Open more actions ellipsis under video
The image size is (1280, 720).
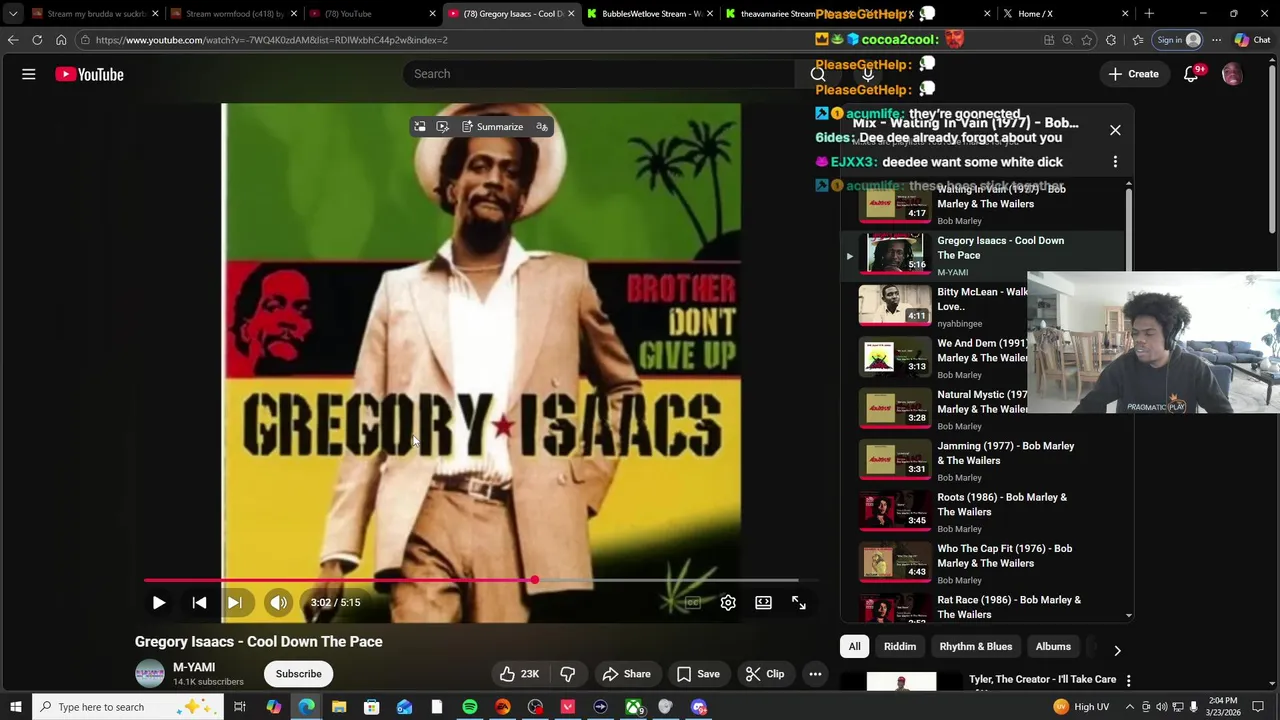[815, 674]
